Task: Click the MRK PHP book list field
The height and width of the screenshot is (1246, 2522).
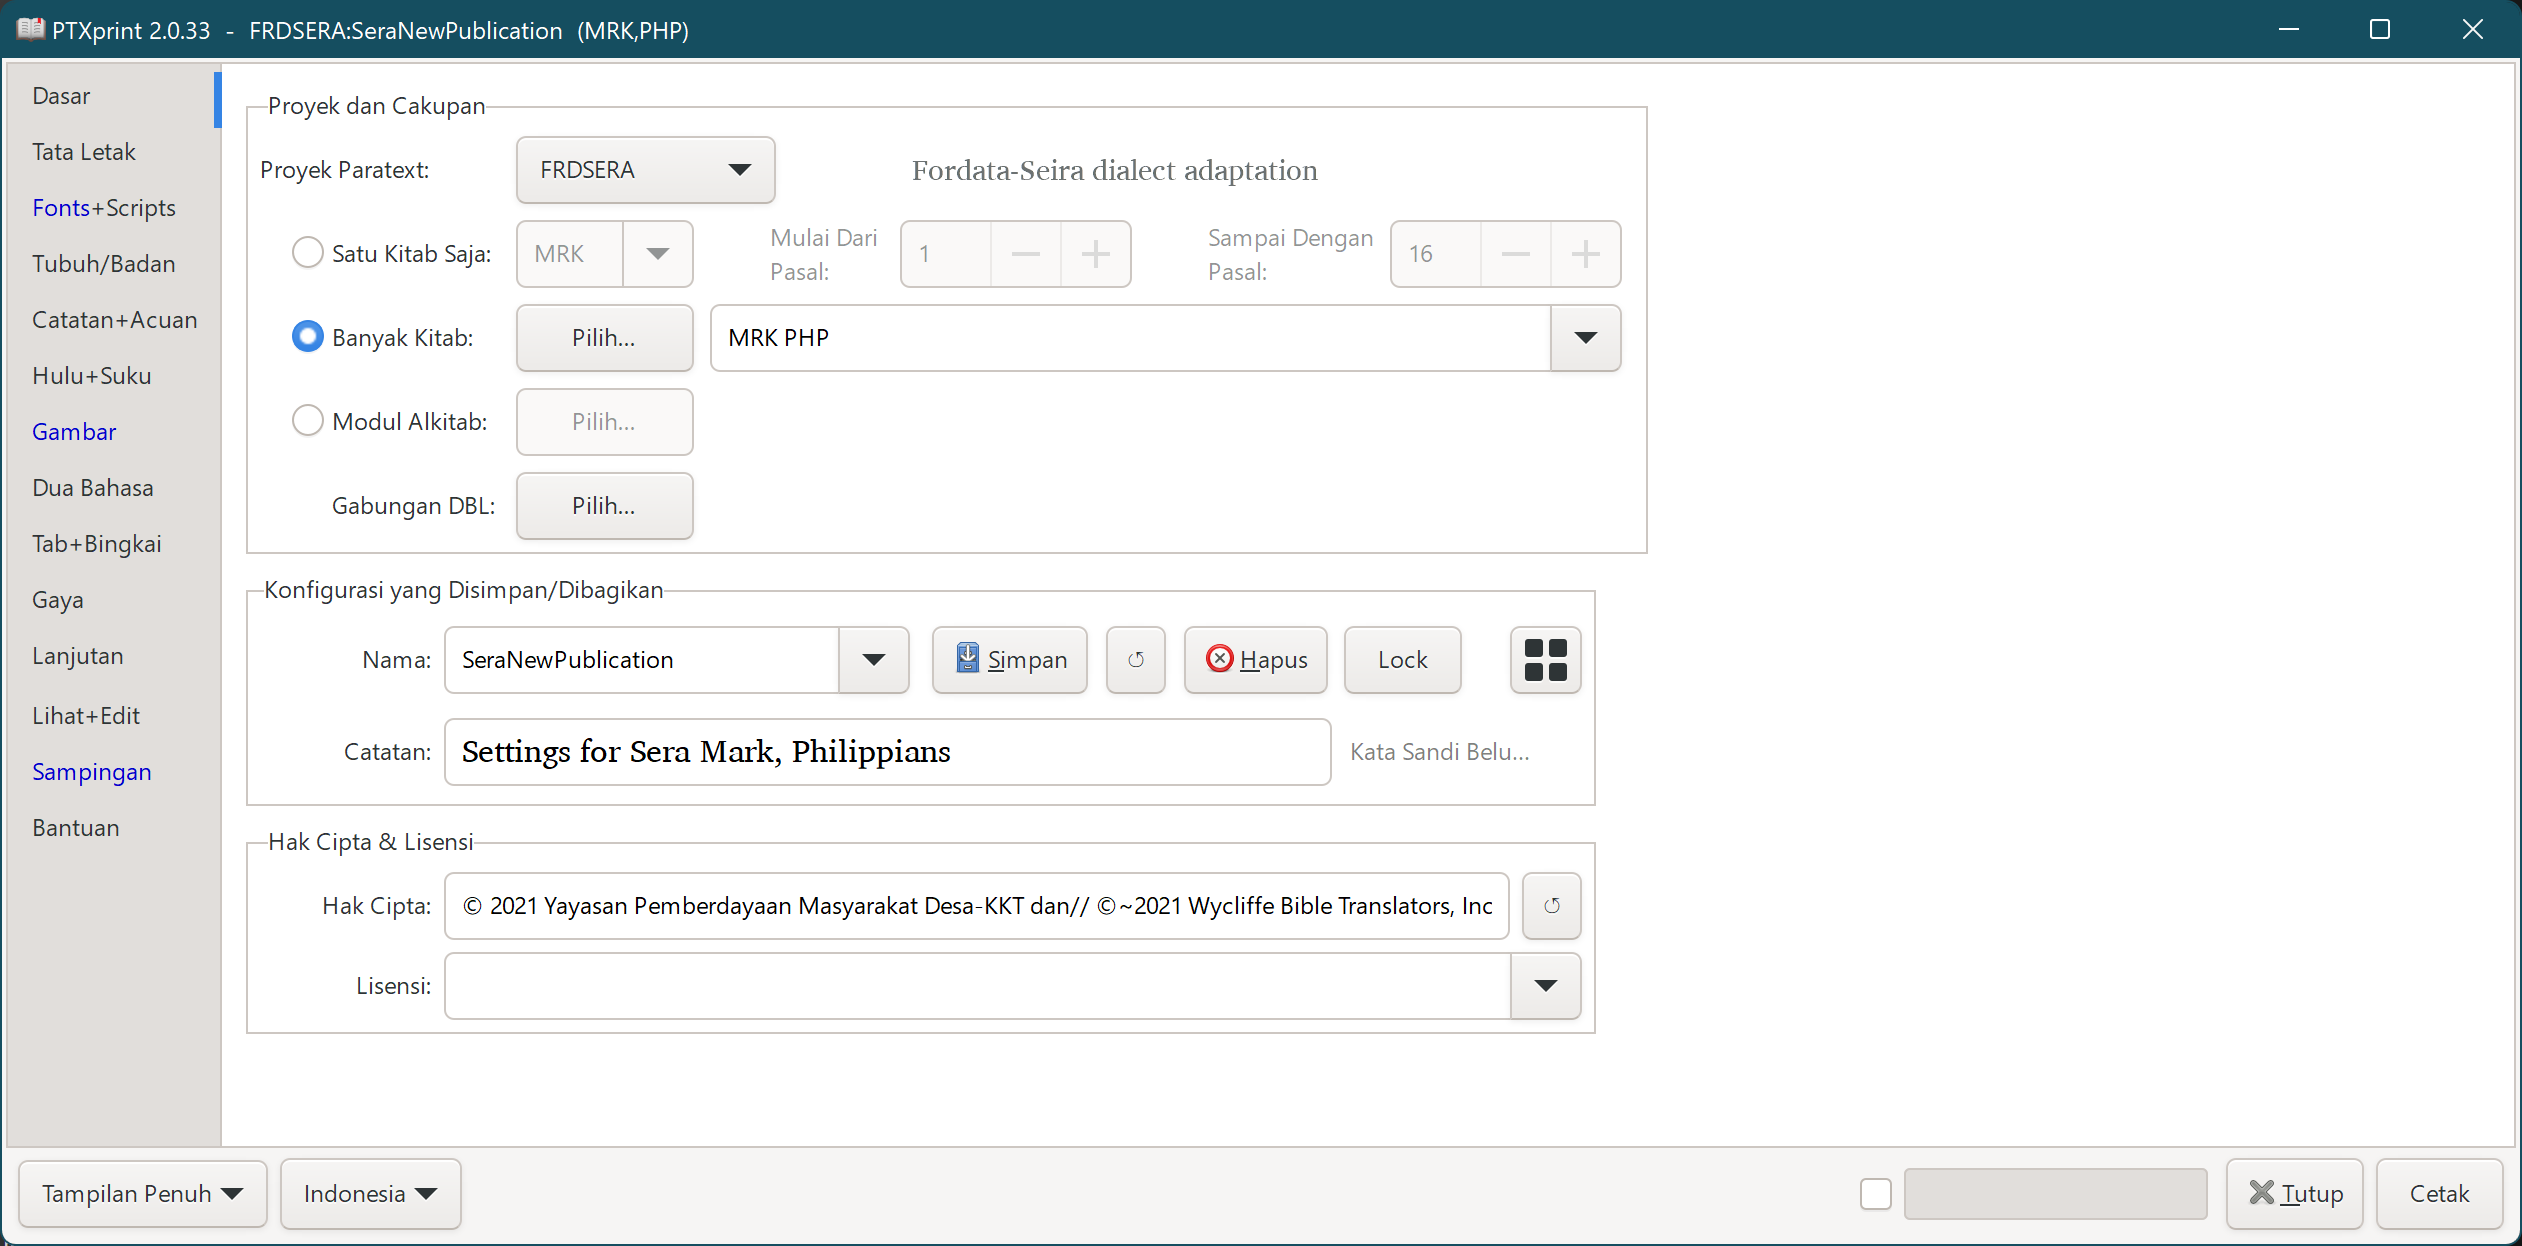Action: pyautogui.click(x=1130, y=338)
